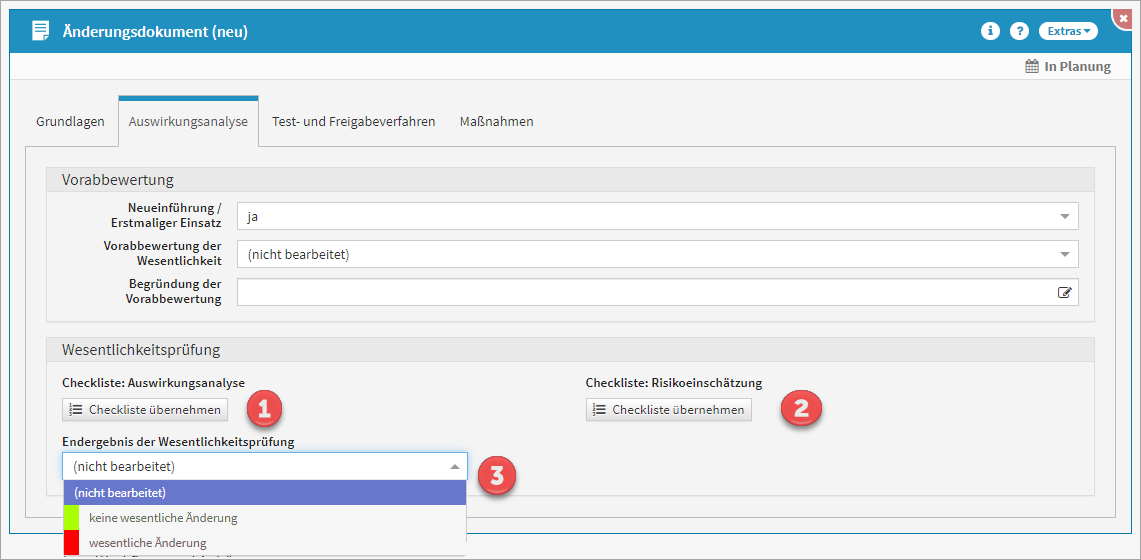Viewport: 1141px width, 560px height.
Task: Click red marker number 3
Action: [497, 476]
